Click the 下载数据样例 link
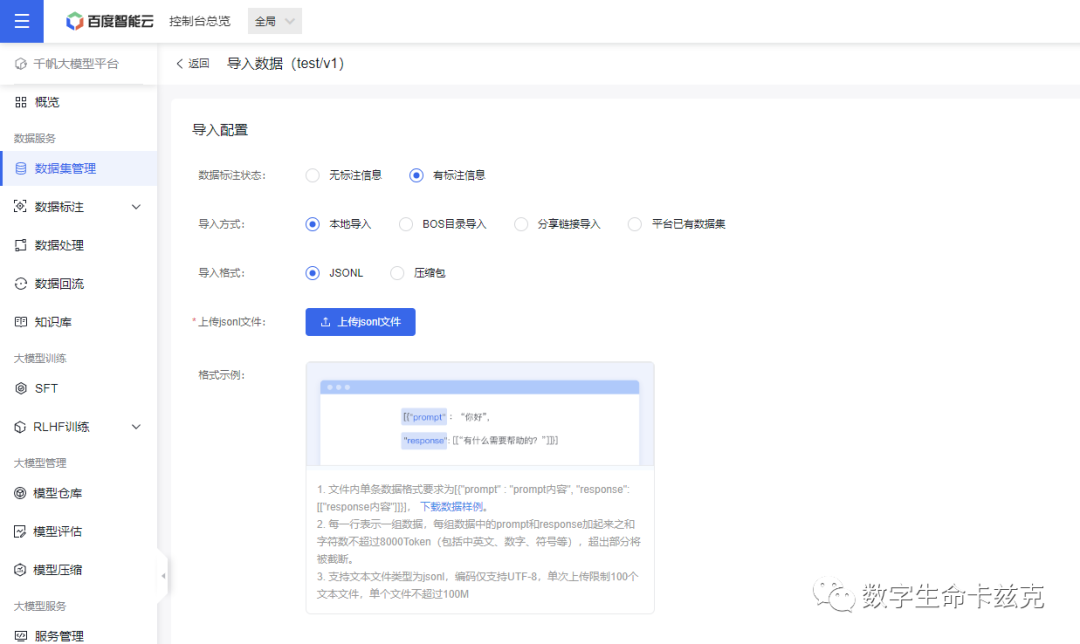This screenshot has width=1080, height=644. (452, 507)
